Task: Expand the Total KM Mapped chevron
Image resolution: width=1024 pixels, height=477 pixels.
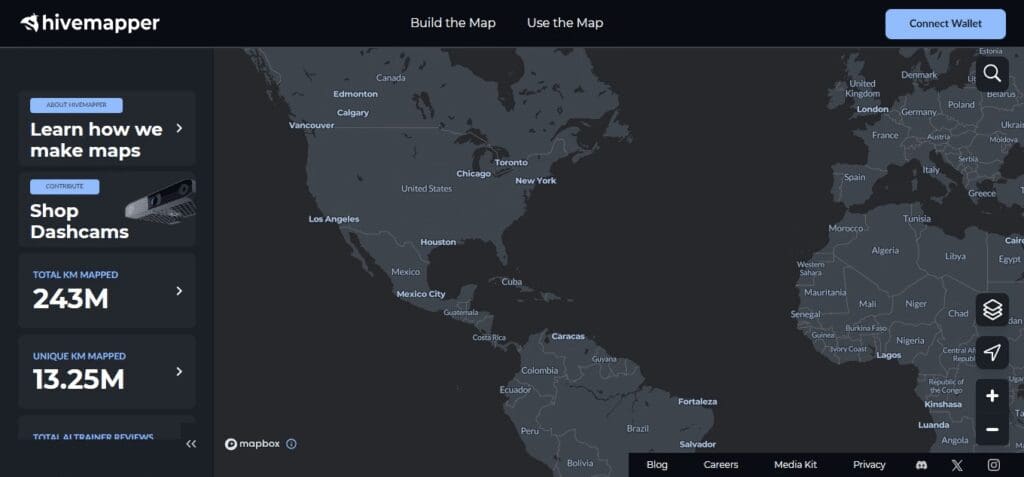Action: (x=179, y=291)
